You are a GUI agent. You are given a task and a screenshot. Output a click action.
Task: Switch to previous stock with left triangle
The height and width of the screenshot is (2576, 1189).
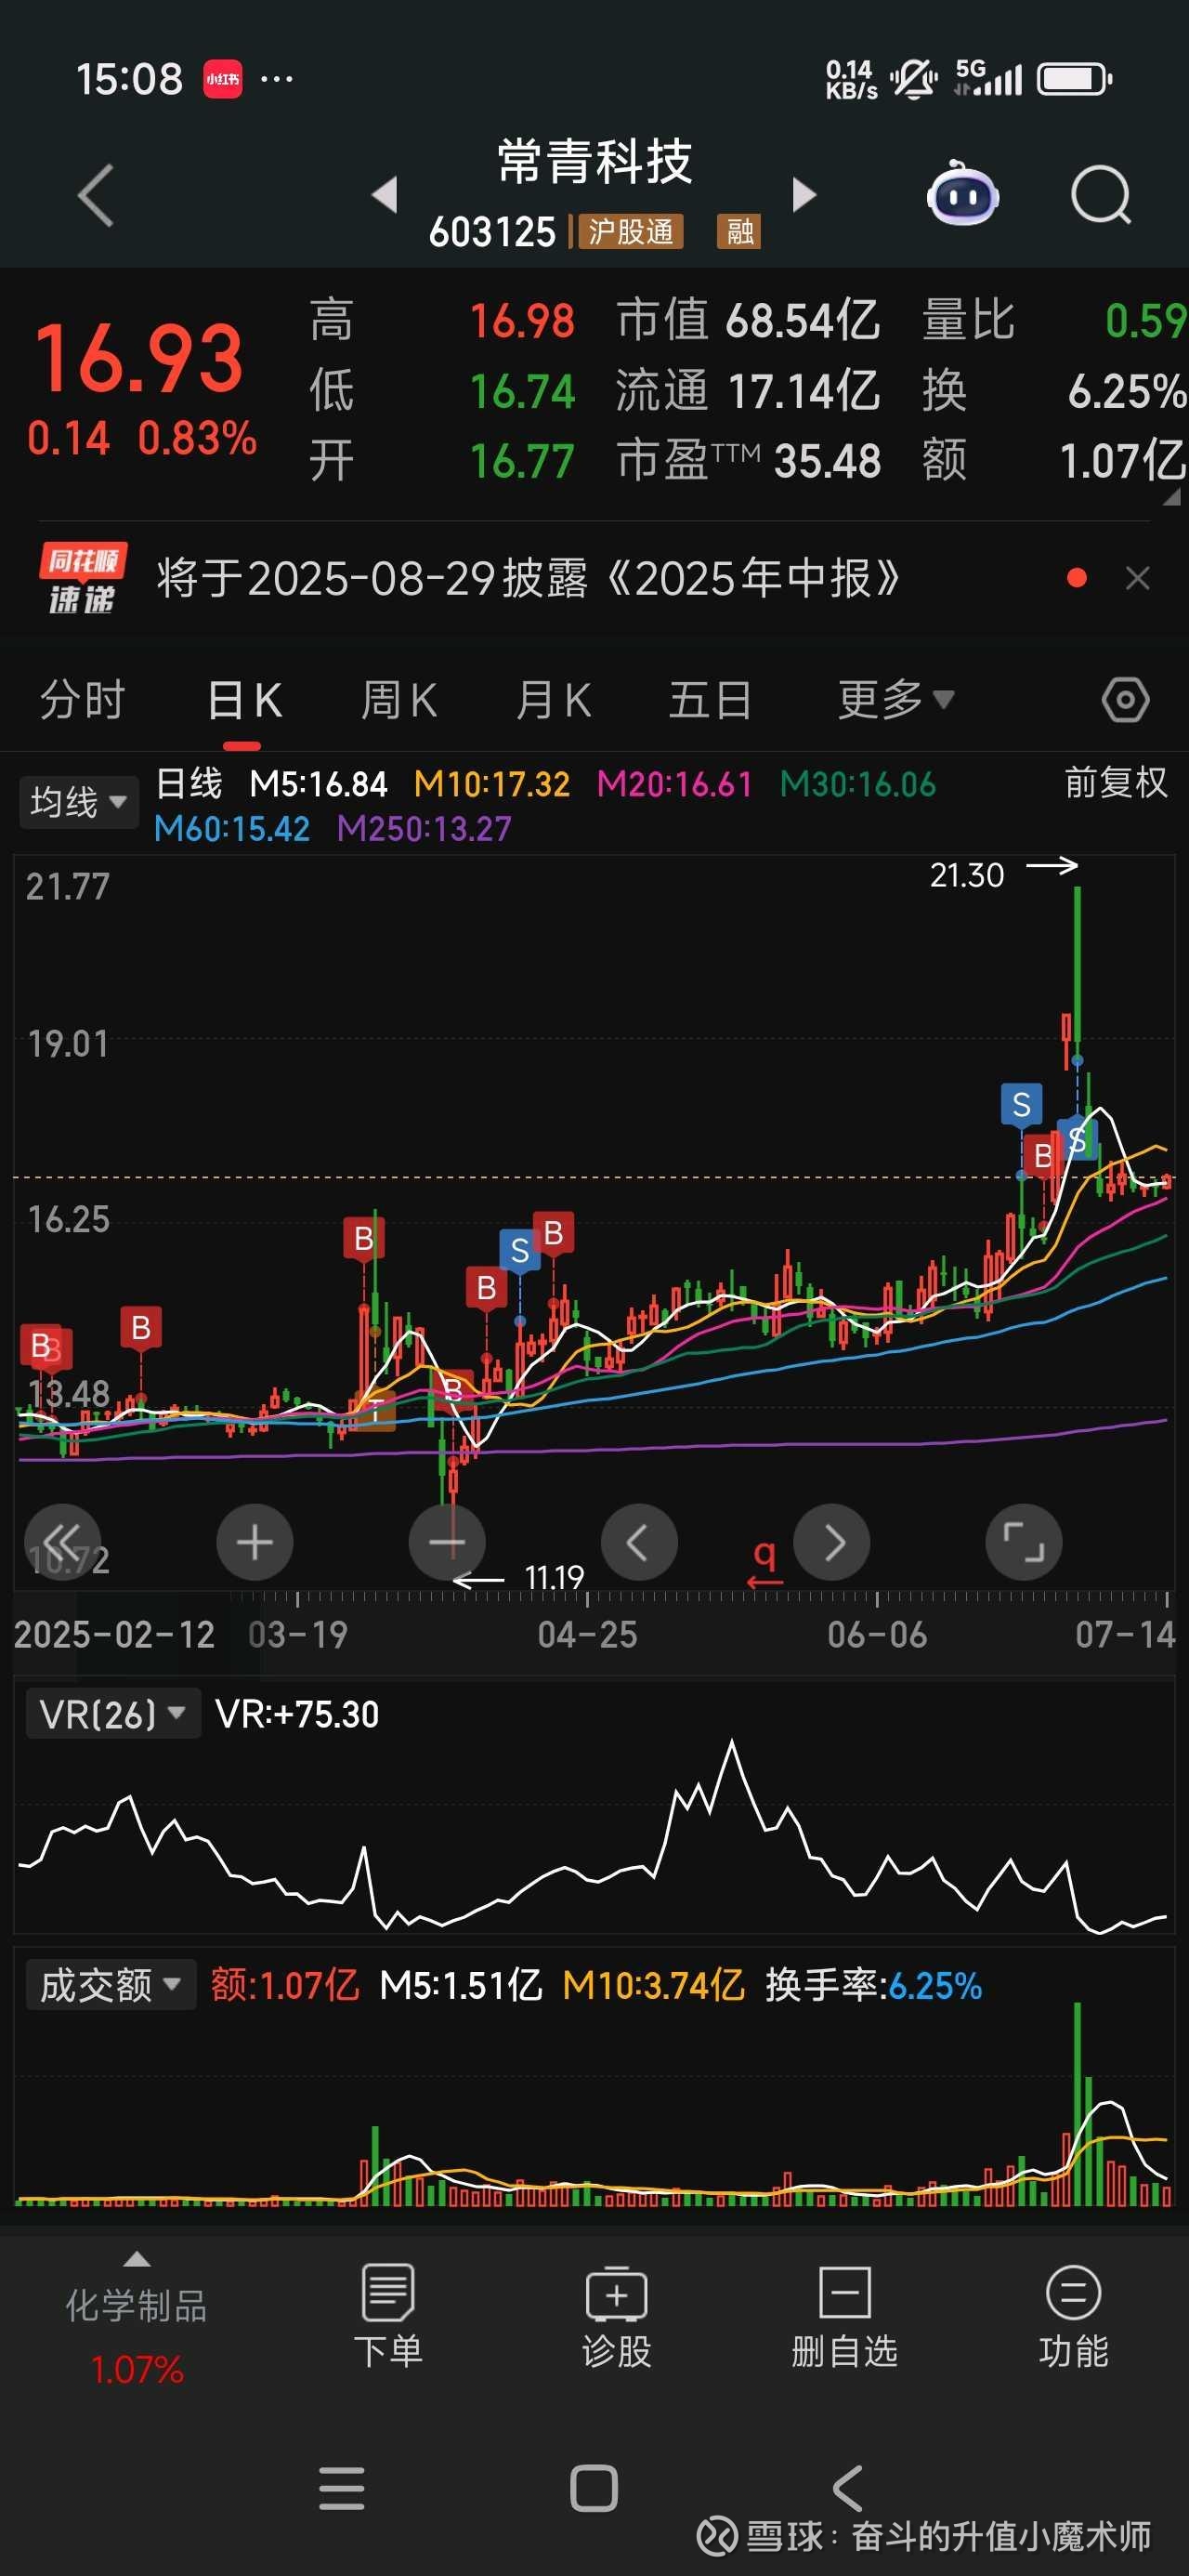[385, 194]
